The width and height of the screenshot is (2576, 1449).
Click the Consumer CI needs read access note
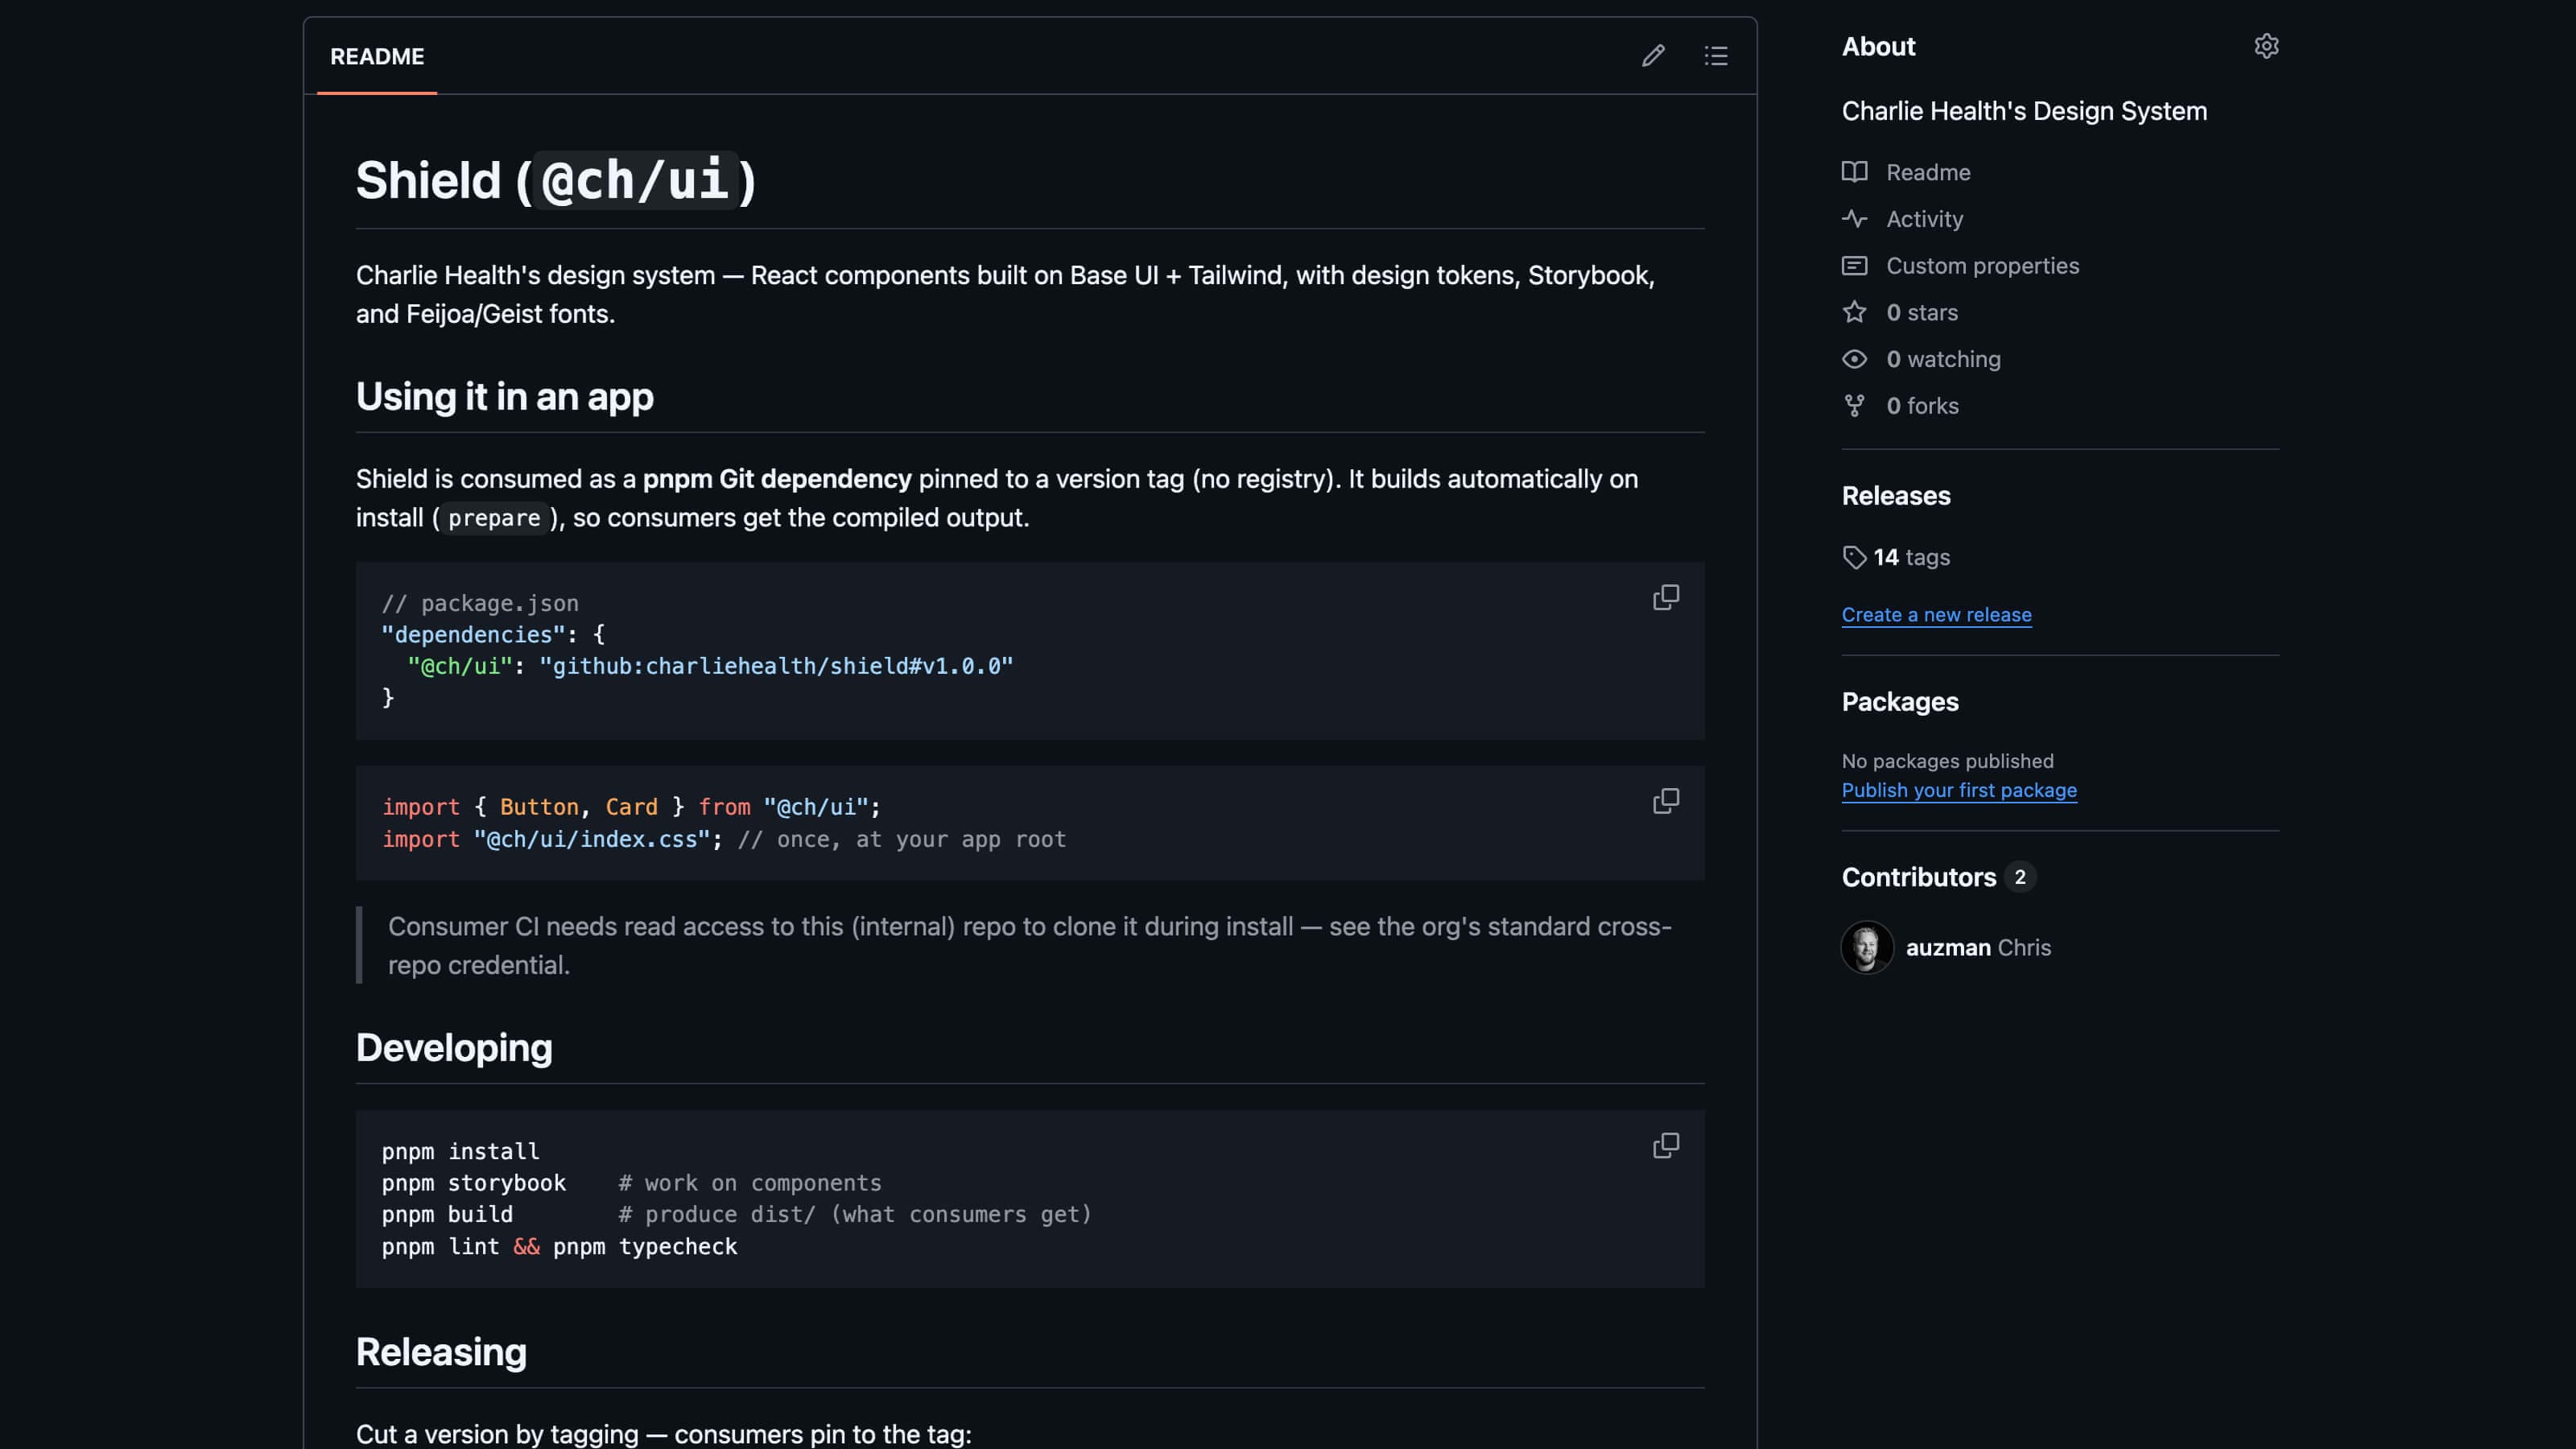pos(1029,946)
